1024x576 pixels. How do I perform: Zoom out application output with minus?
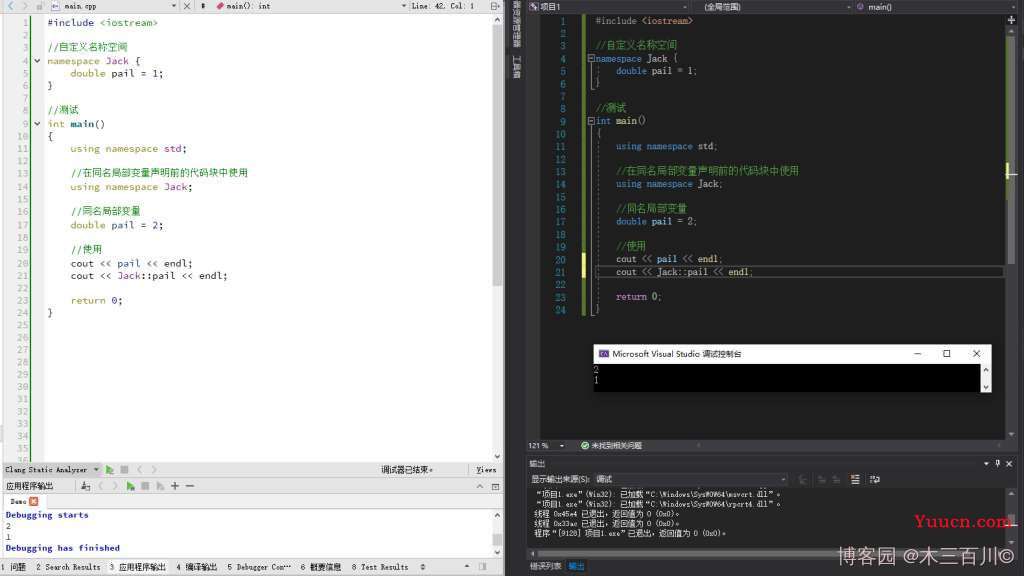tap(189, 486)
